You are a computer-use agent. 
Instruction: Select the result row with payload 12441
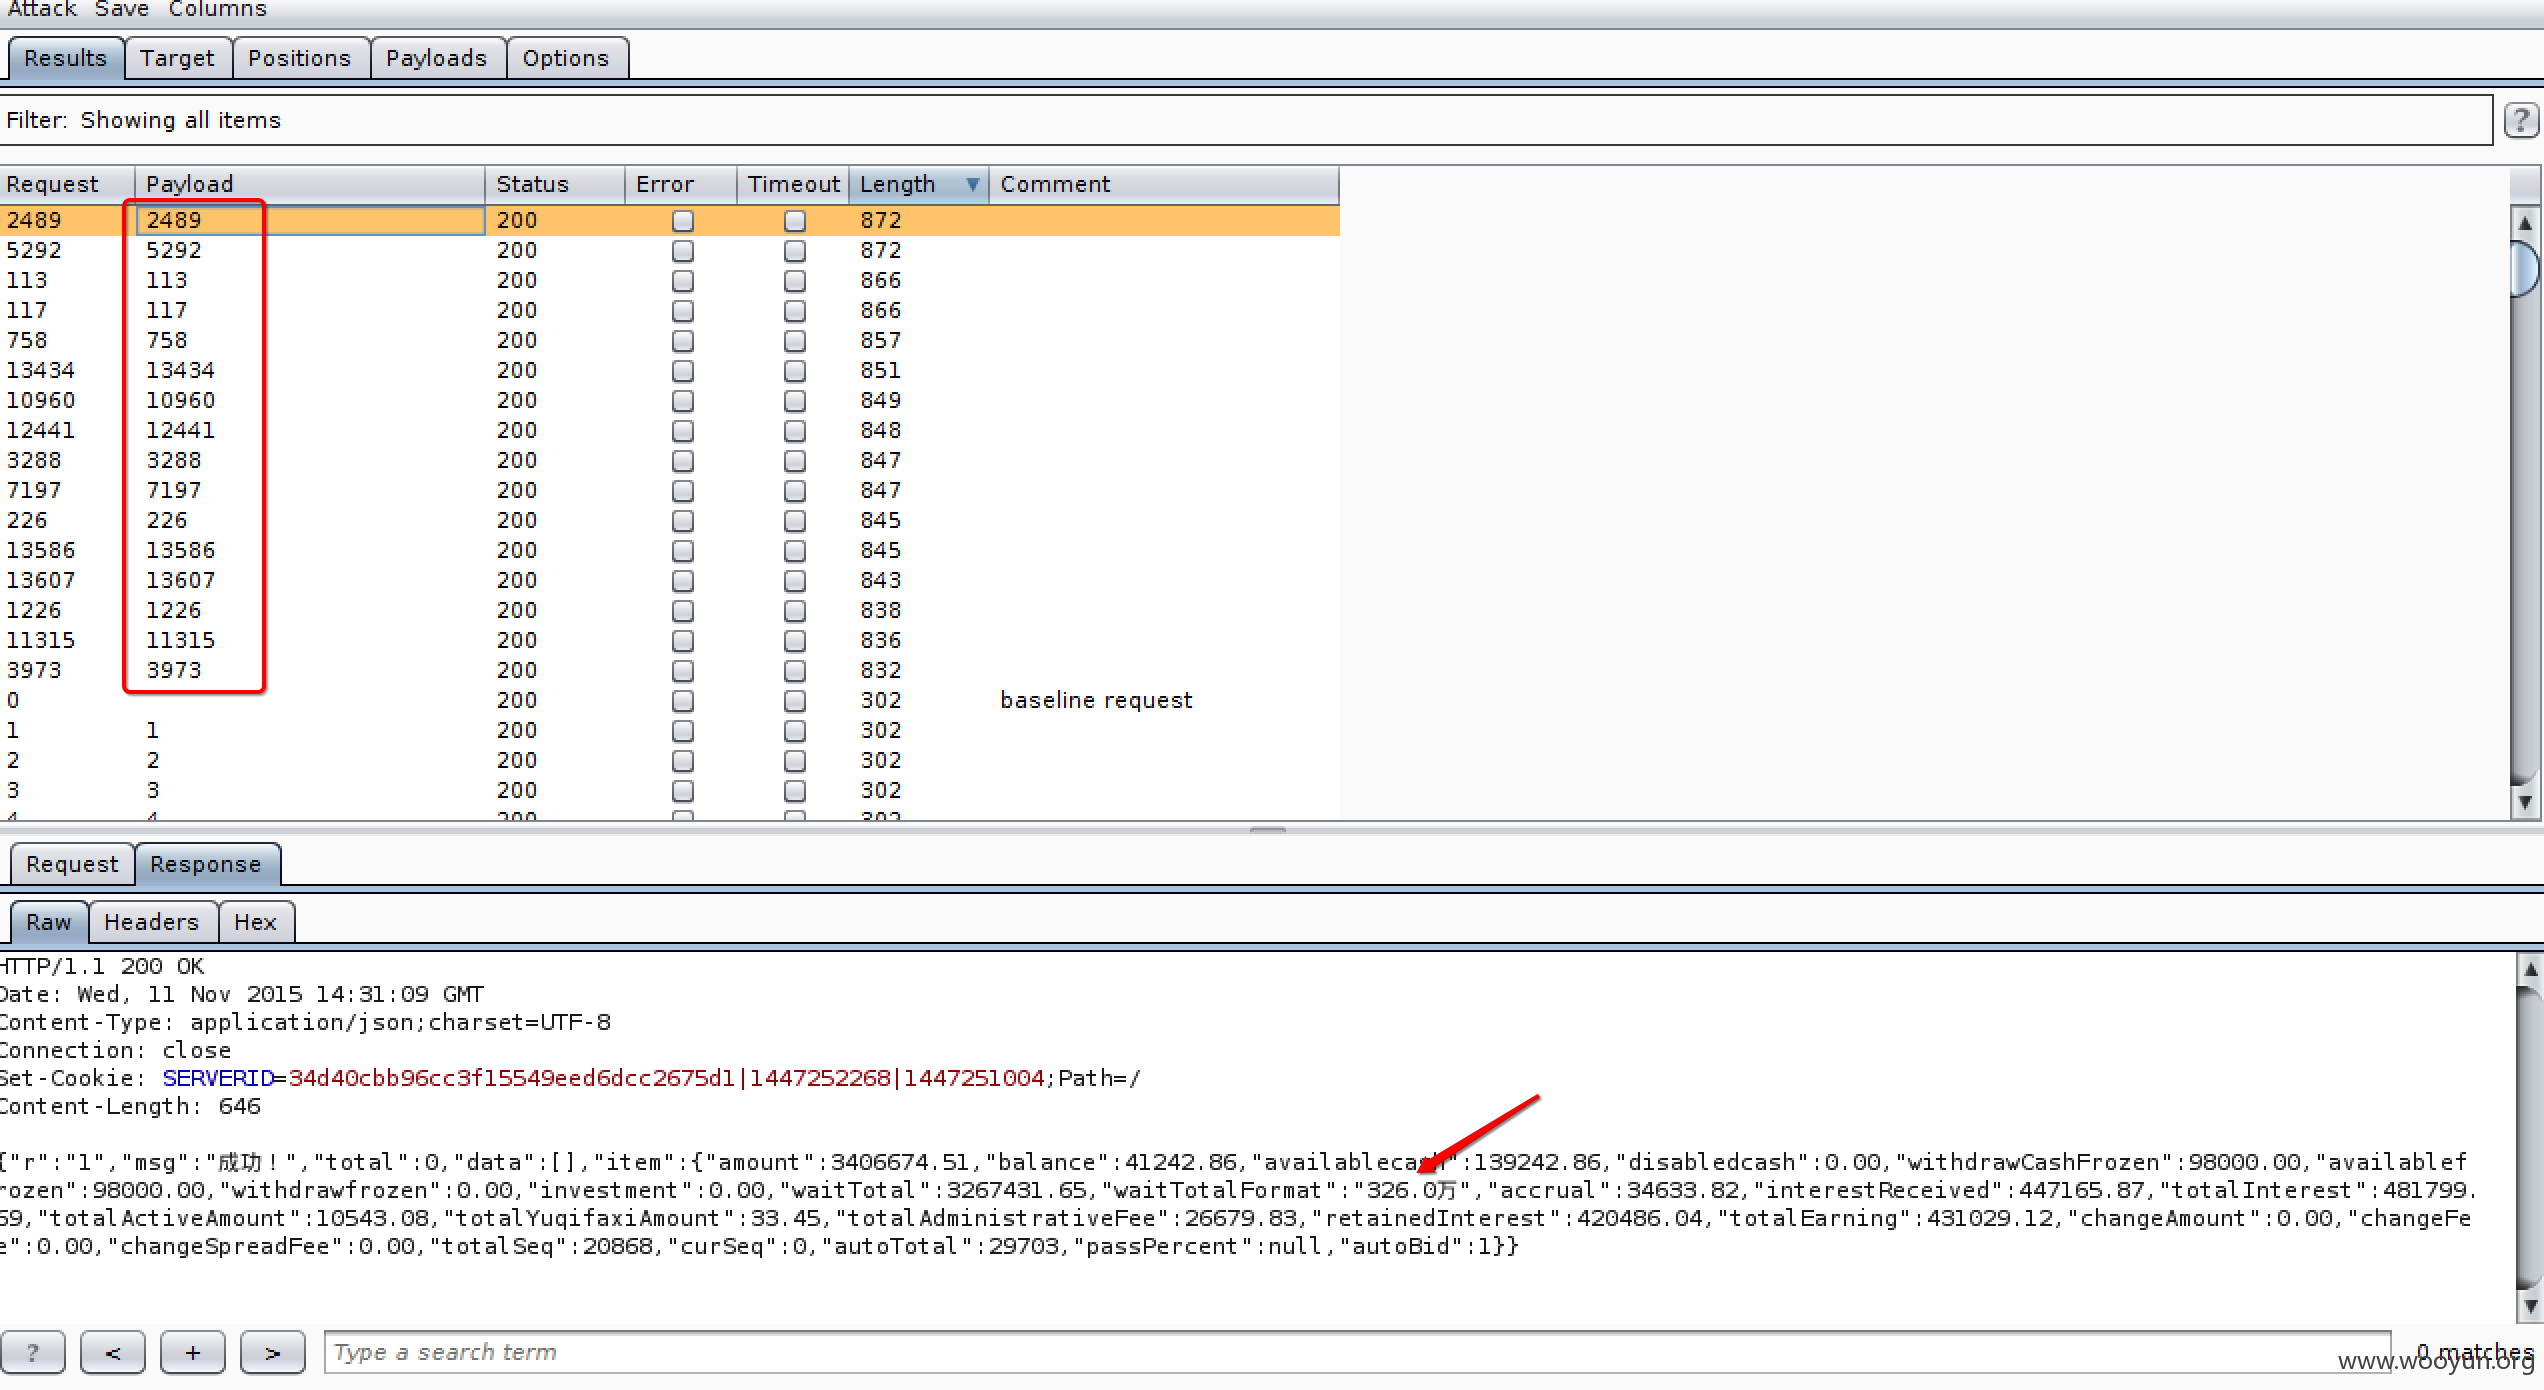pos(669,431)
